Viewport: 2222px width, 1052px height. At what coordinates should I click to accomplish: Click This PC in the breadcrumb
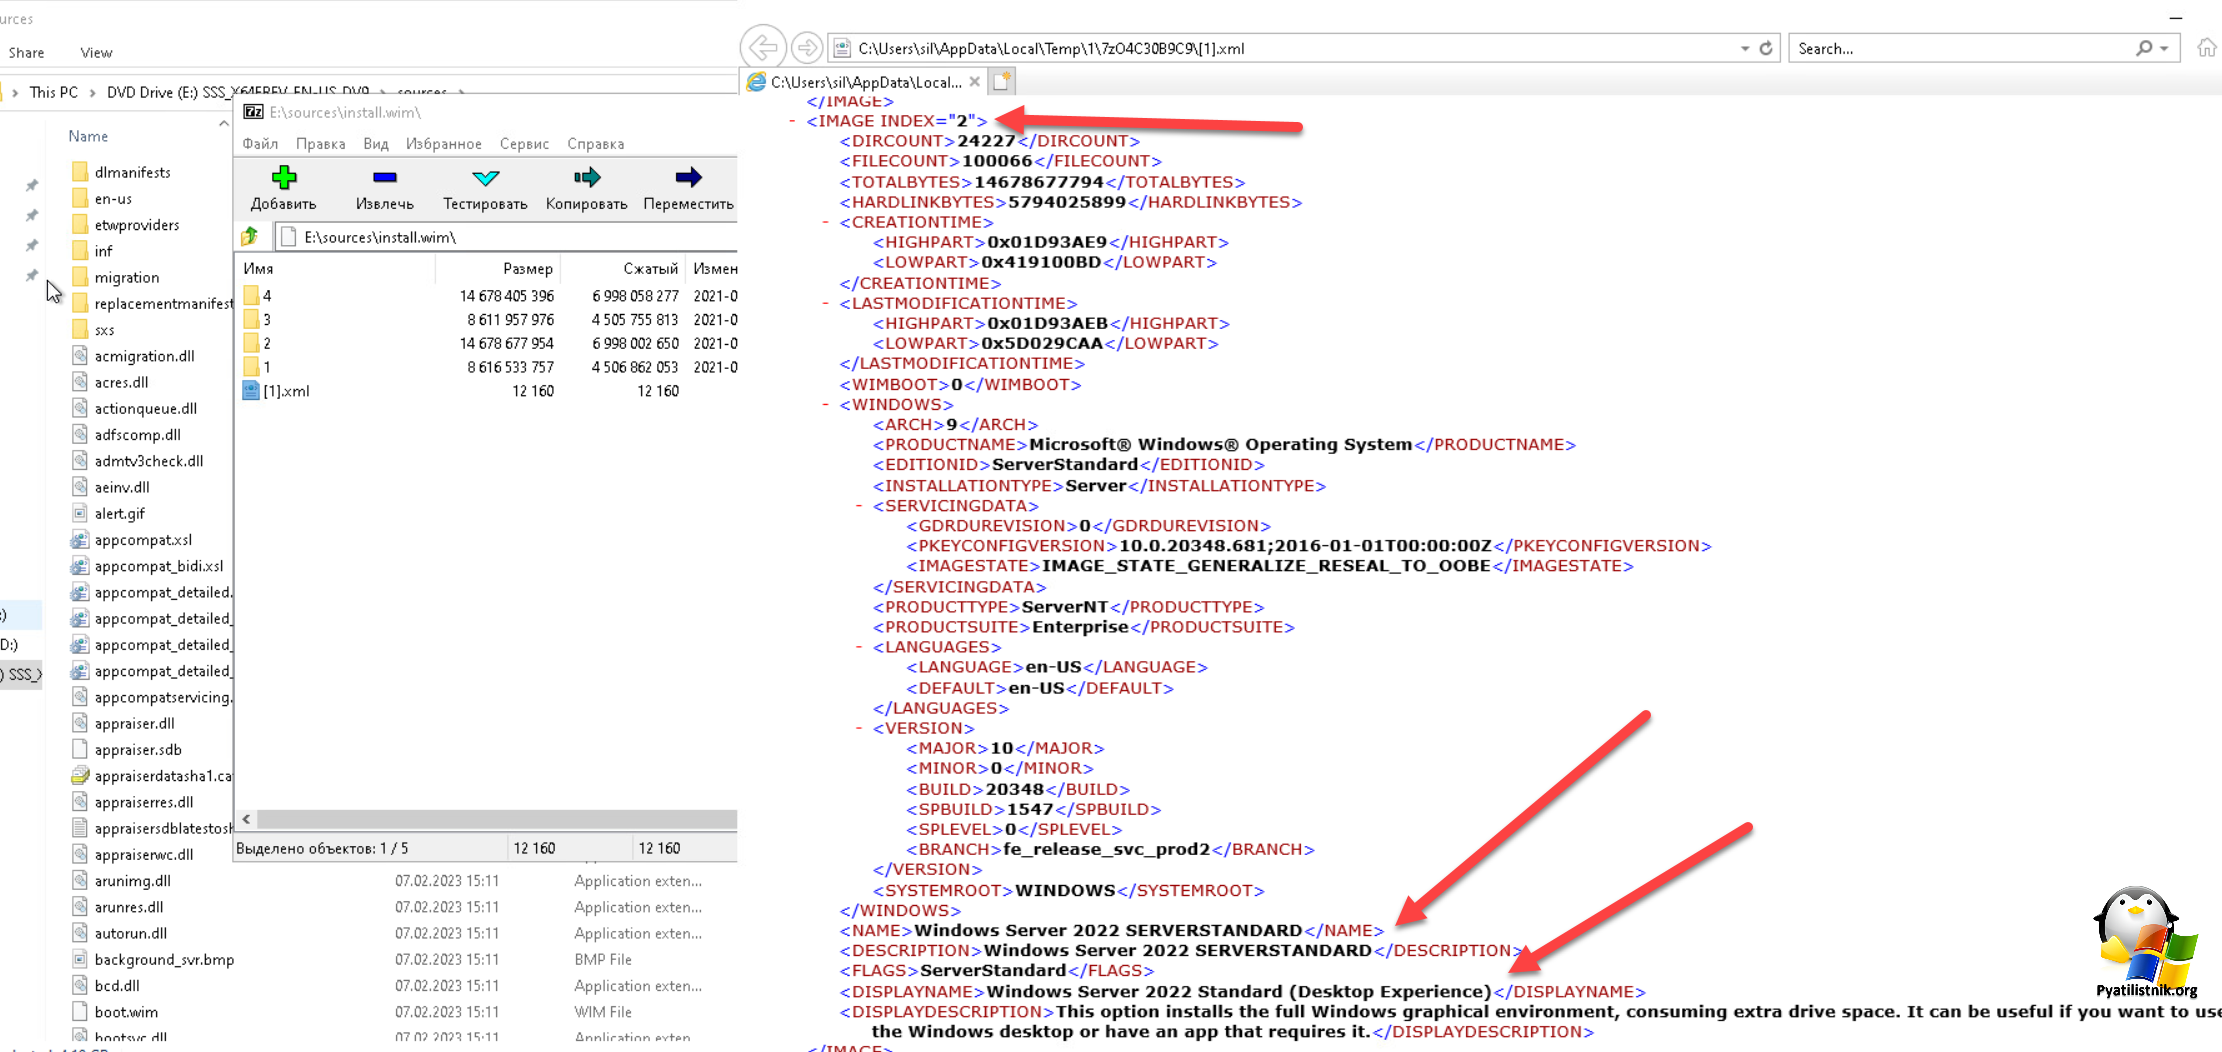54,92
